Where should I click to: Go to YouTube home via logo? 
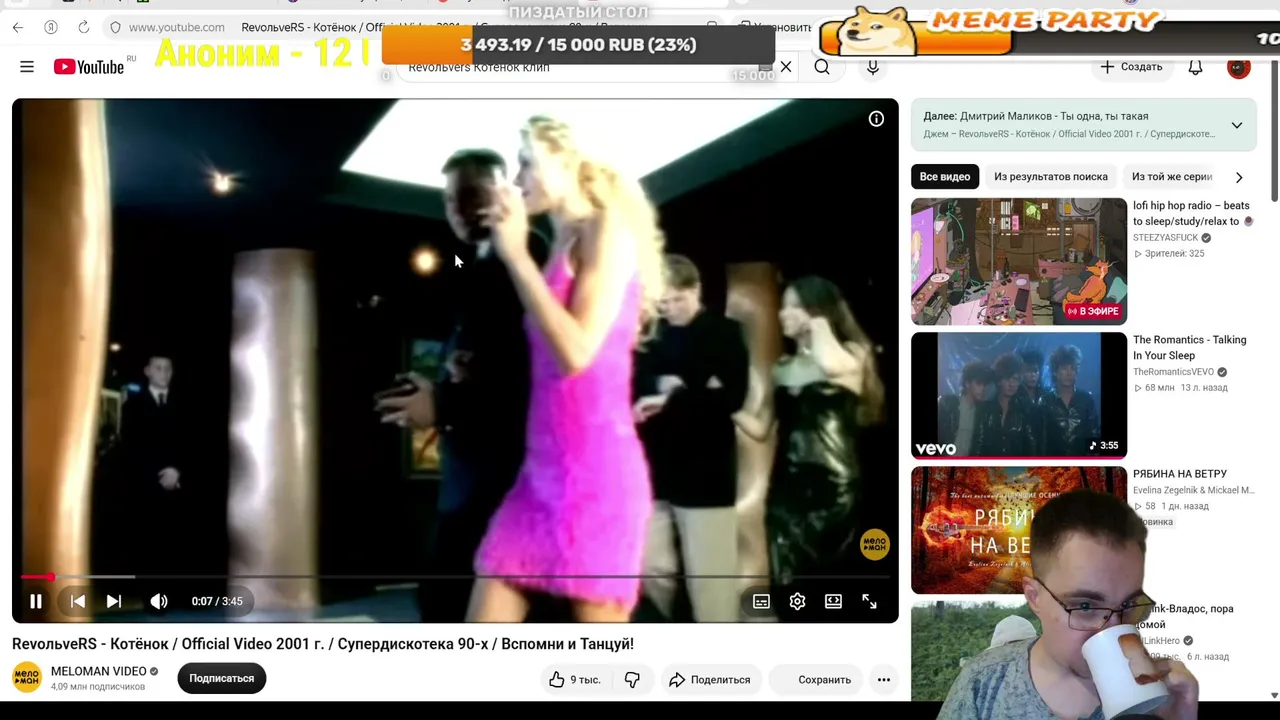(x=89, y=67)
